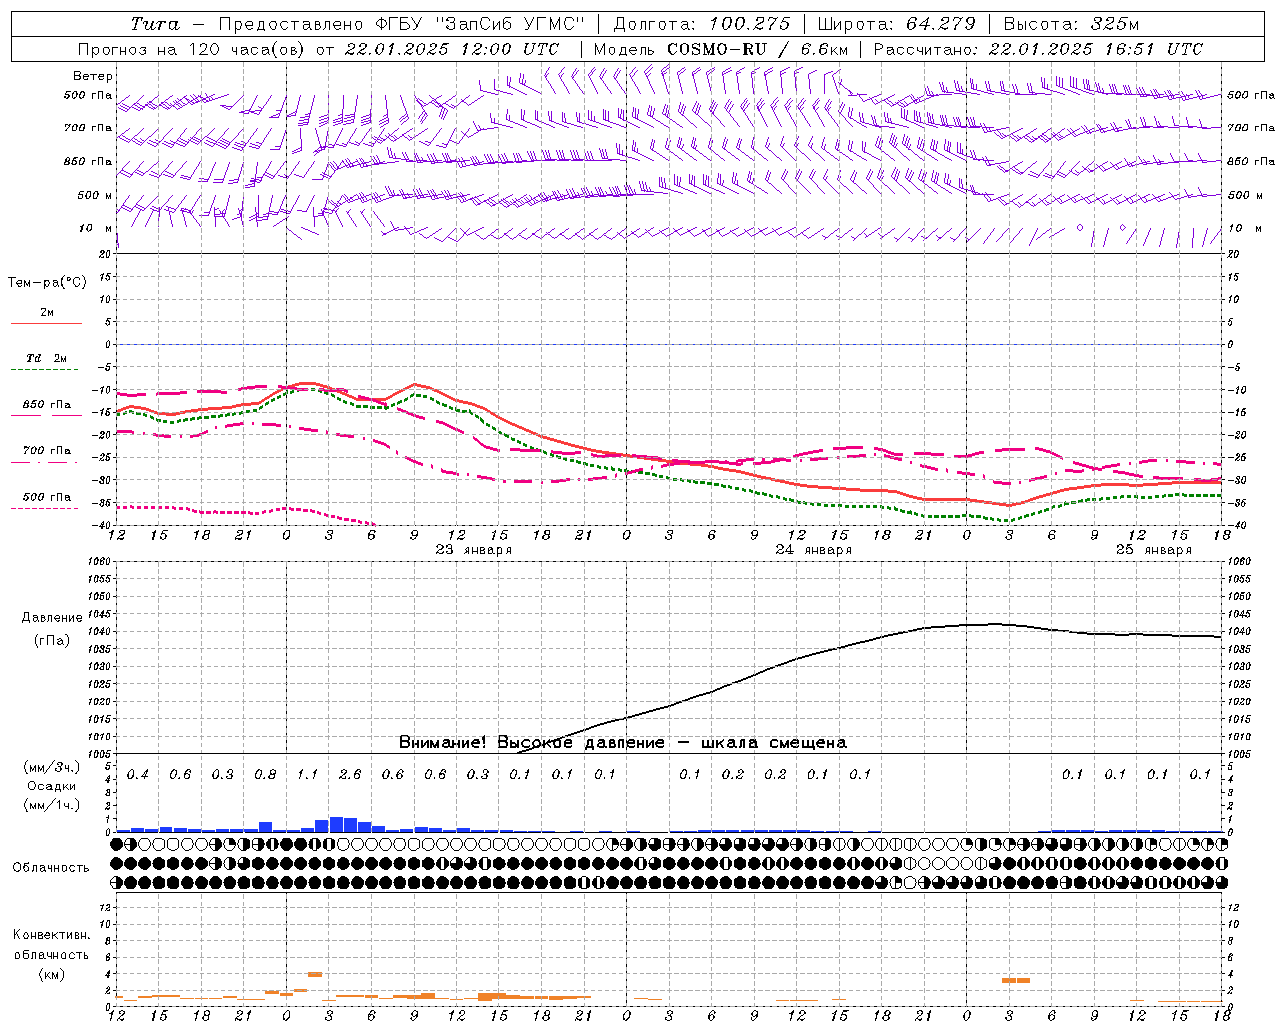The height and width of the screenshot is (1024, 1280).
Task: Click the "850 гПа" temperature legend entry
Action: click(x=47, y=405)
